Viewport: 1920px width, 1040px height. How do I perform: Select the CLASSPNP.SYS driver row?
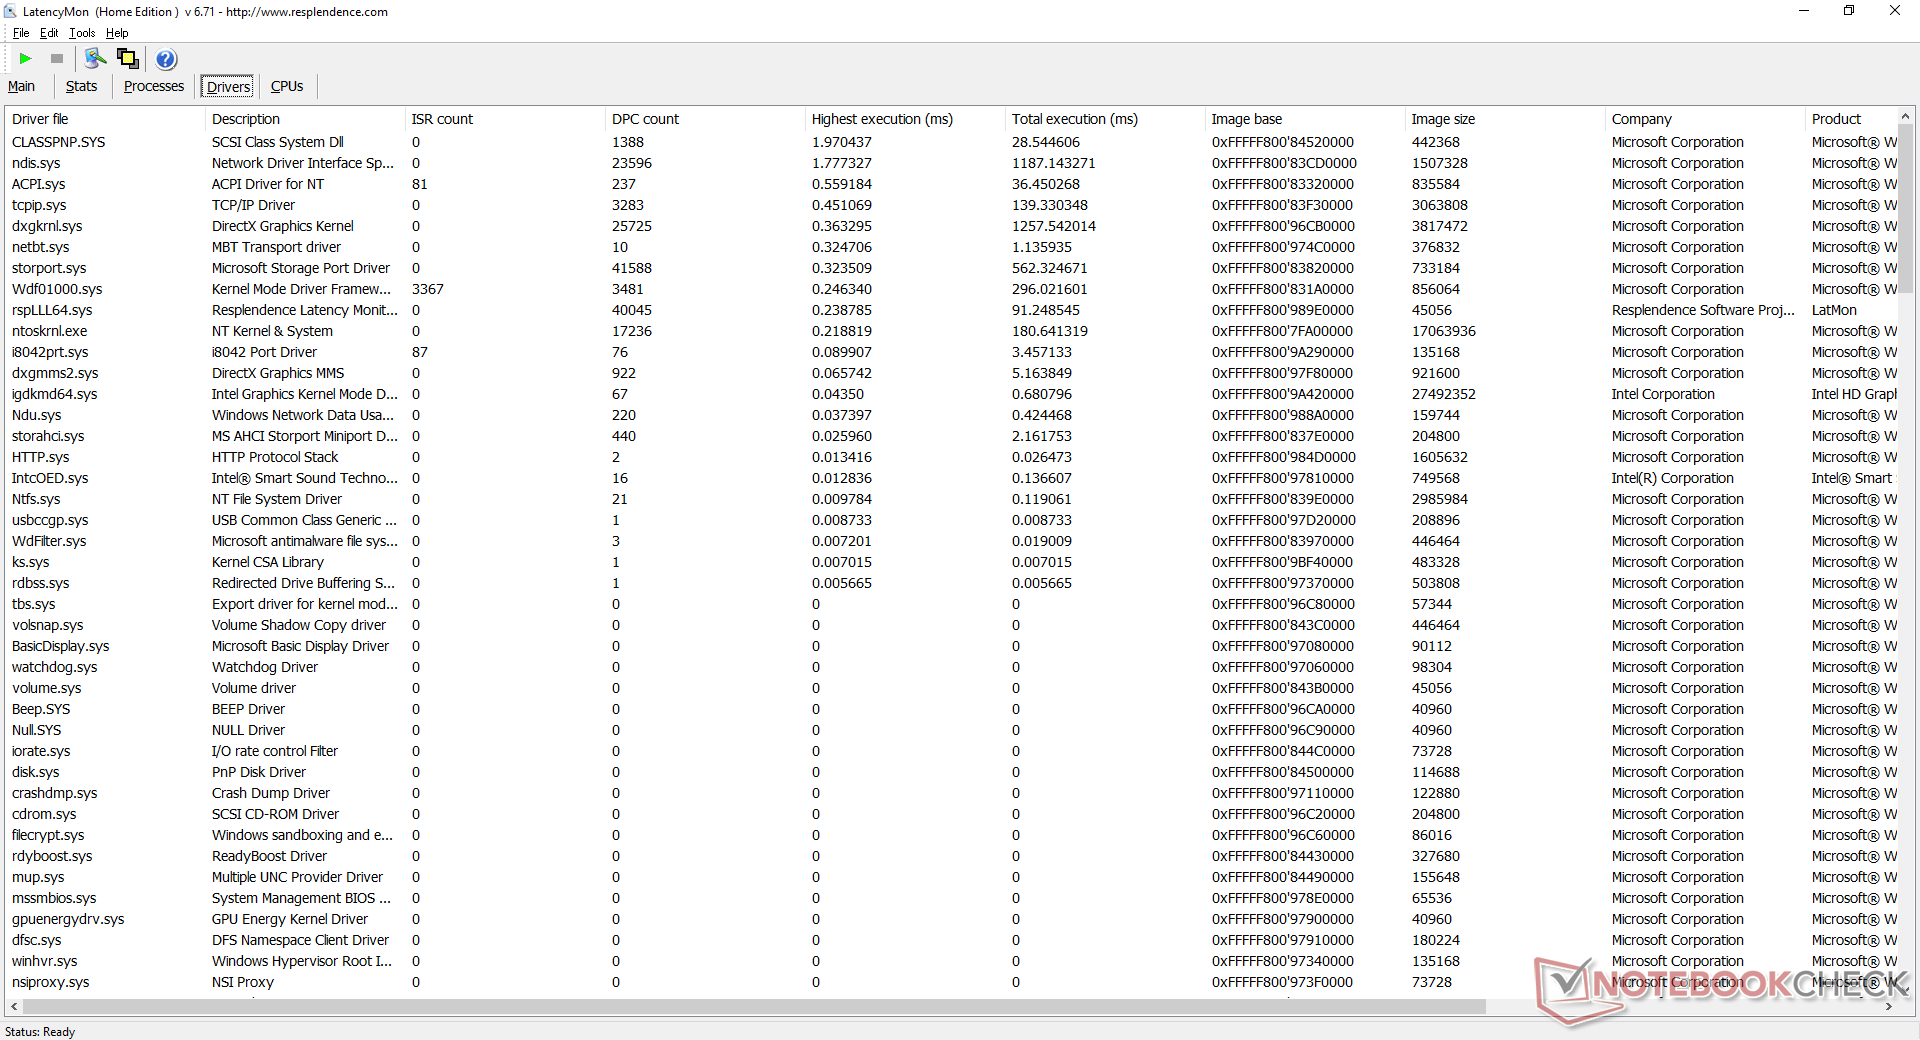(951, 142)
